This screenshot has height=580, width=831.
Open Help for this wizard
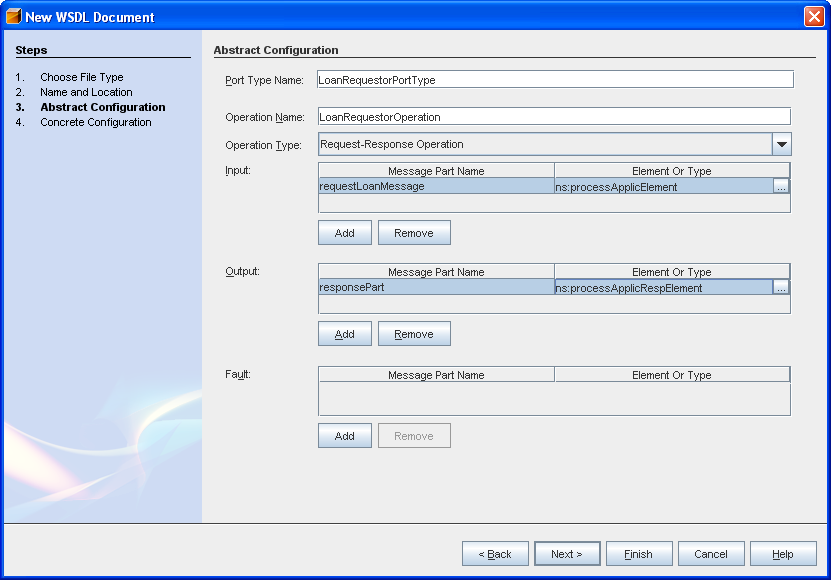click(783, 554)
